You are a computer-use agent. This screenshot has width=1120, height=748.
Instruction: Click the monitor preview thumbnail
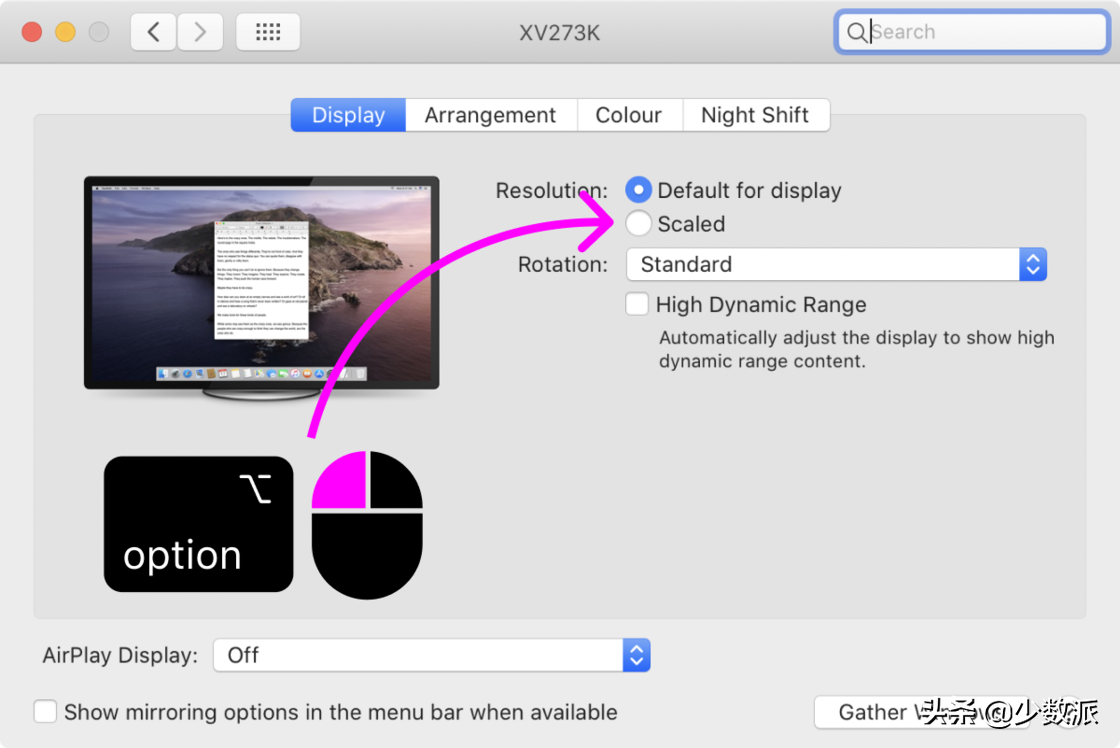261,288
